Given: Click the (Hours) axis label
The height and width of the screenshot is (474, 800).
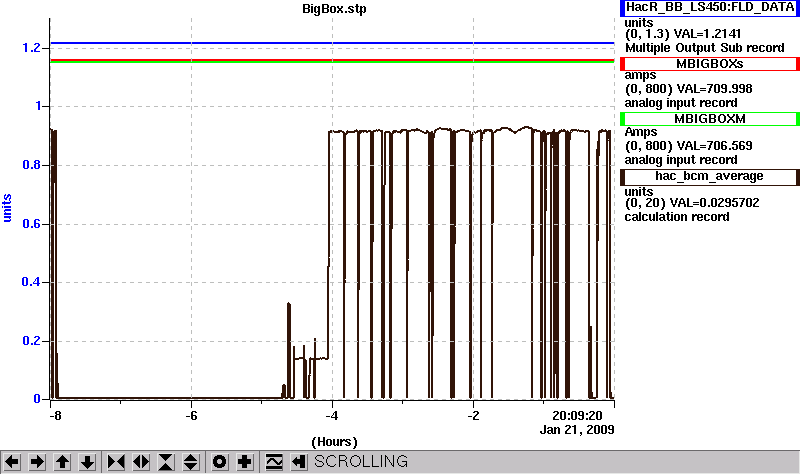Looking at the screenshot, I should pos(334,442).
